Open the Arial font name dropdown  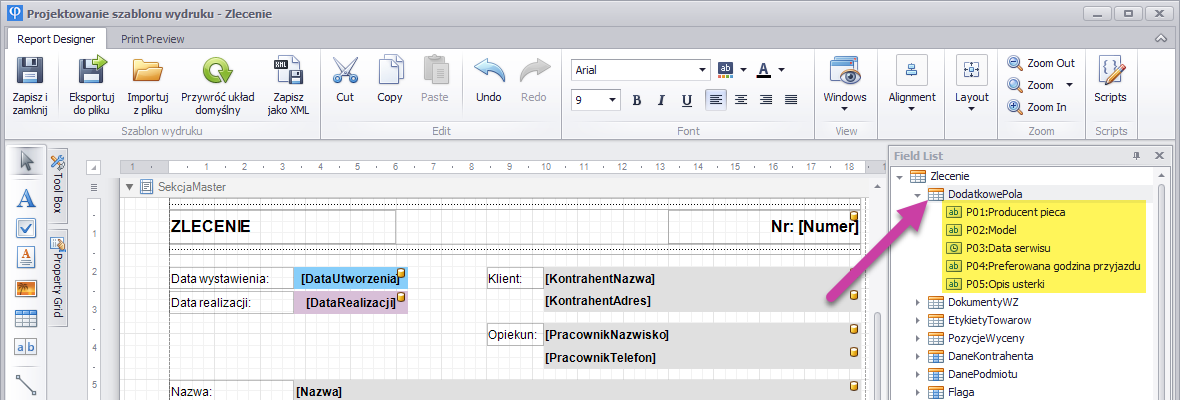703,70
